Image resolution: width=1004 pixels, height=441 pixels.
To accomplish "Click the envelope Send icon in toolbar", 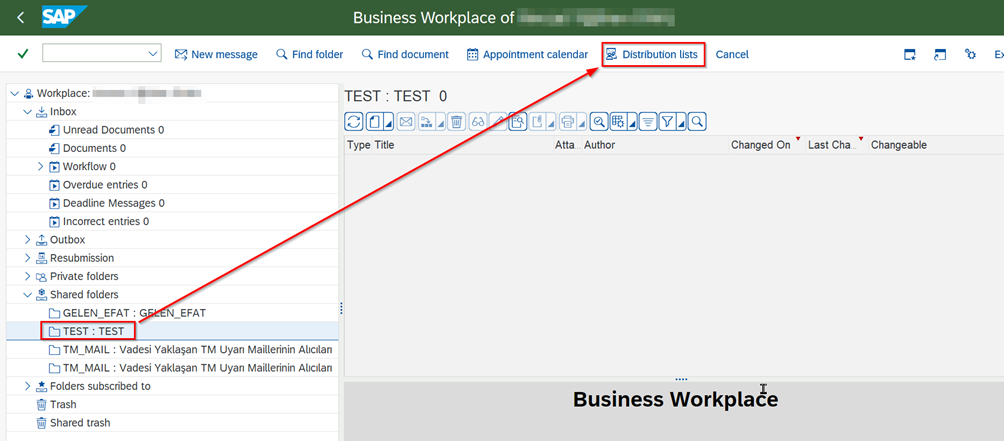I will [x=405, y=122].
